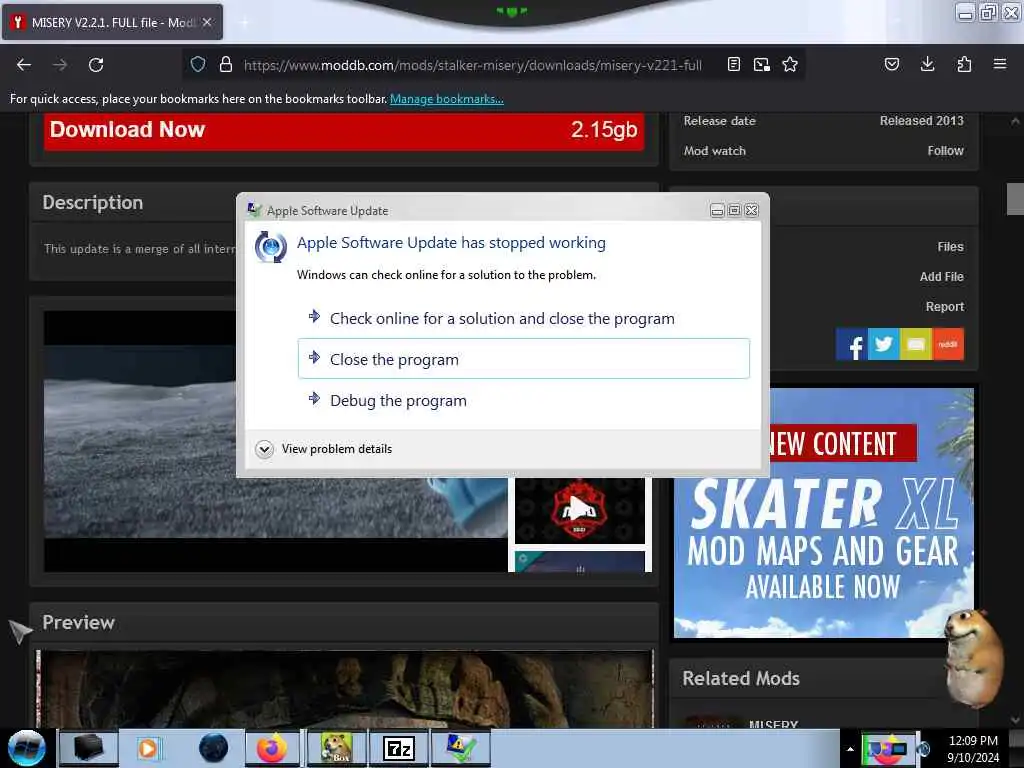Click the Add File link
Viewport: 1024px width, 768px height.
[x=941, y=277]
